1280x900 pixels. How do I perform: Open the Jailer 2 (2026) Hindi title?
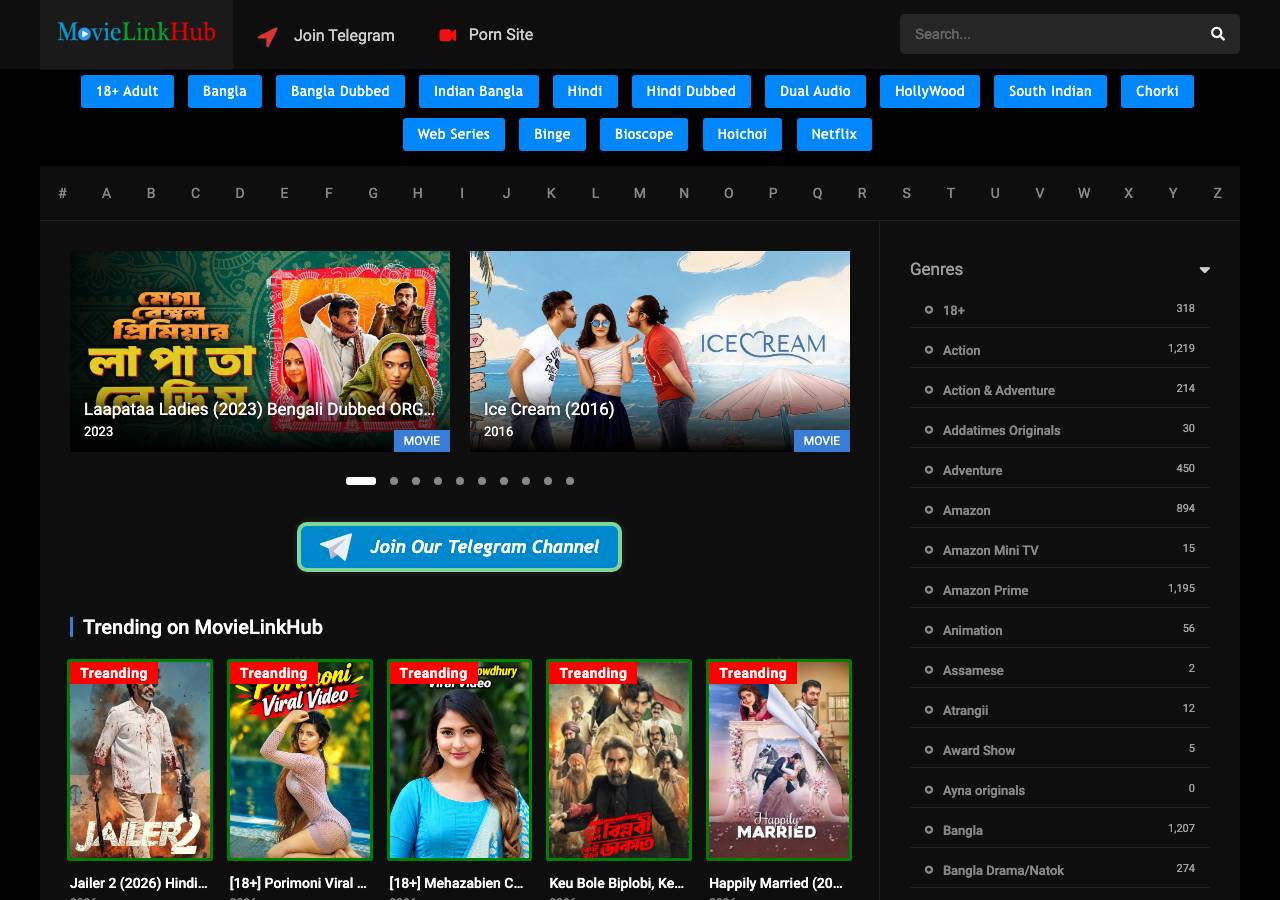coord(139,883)
